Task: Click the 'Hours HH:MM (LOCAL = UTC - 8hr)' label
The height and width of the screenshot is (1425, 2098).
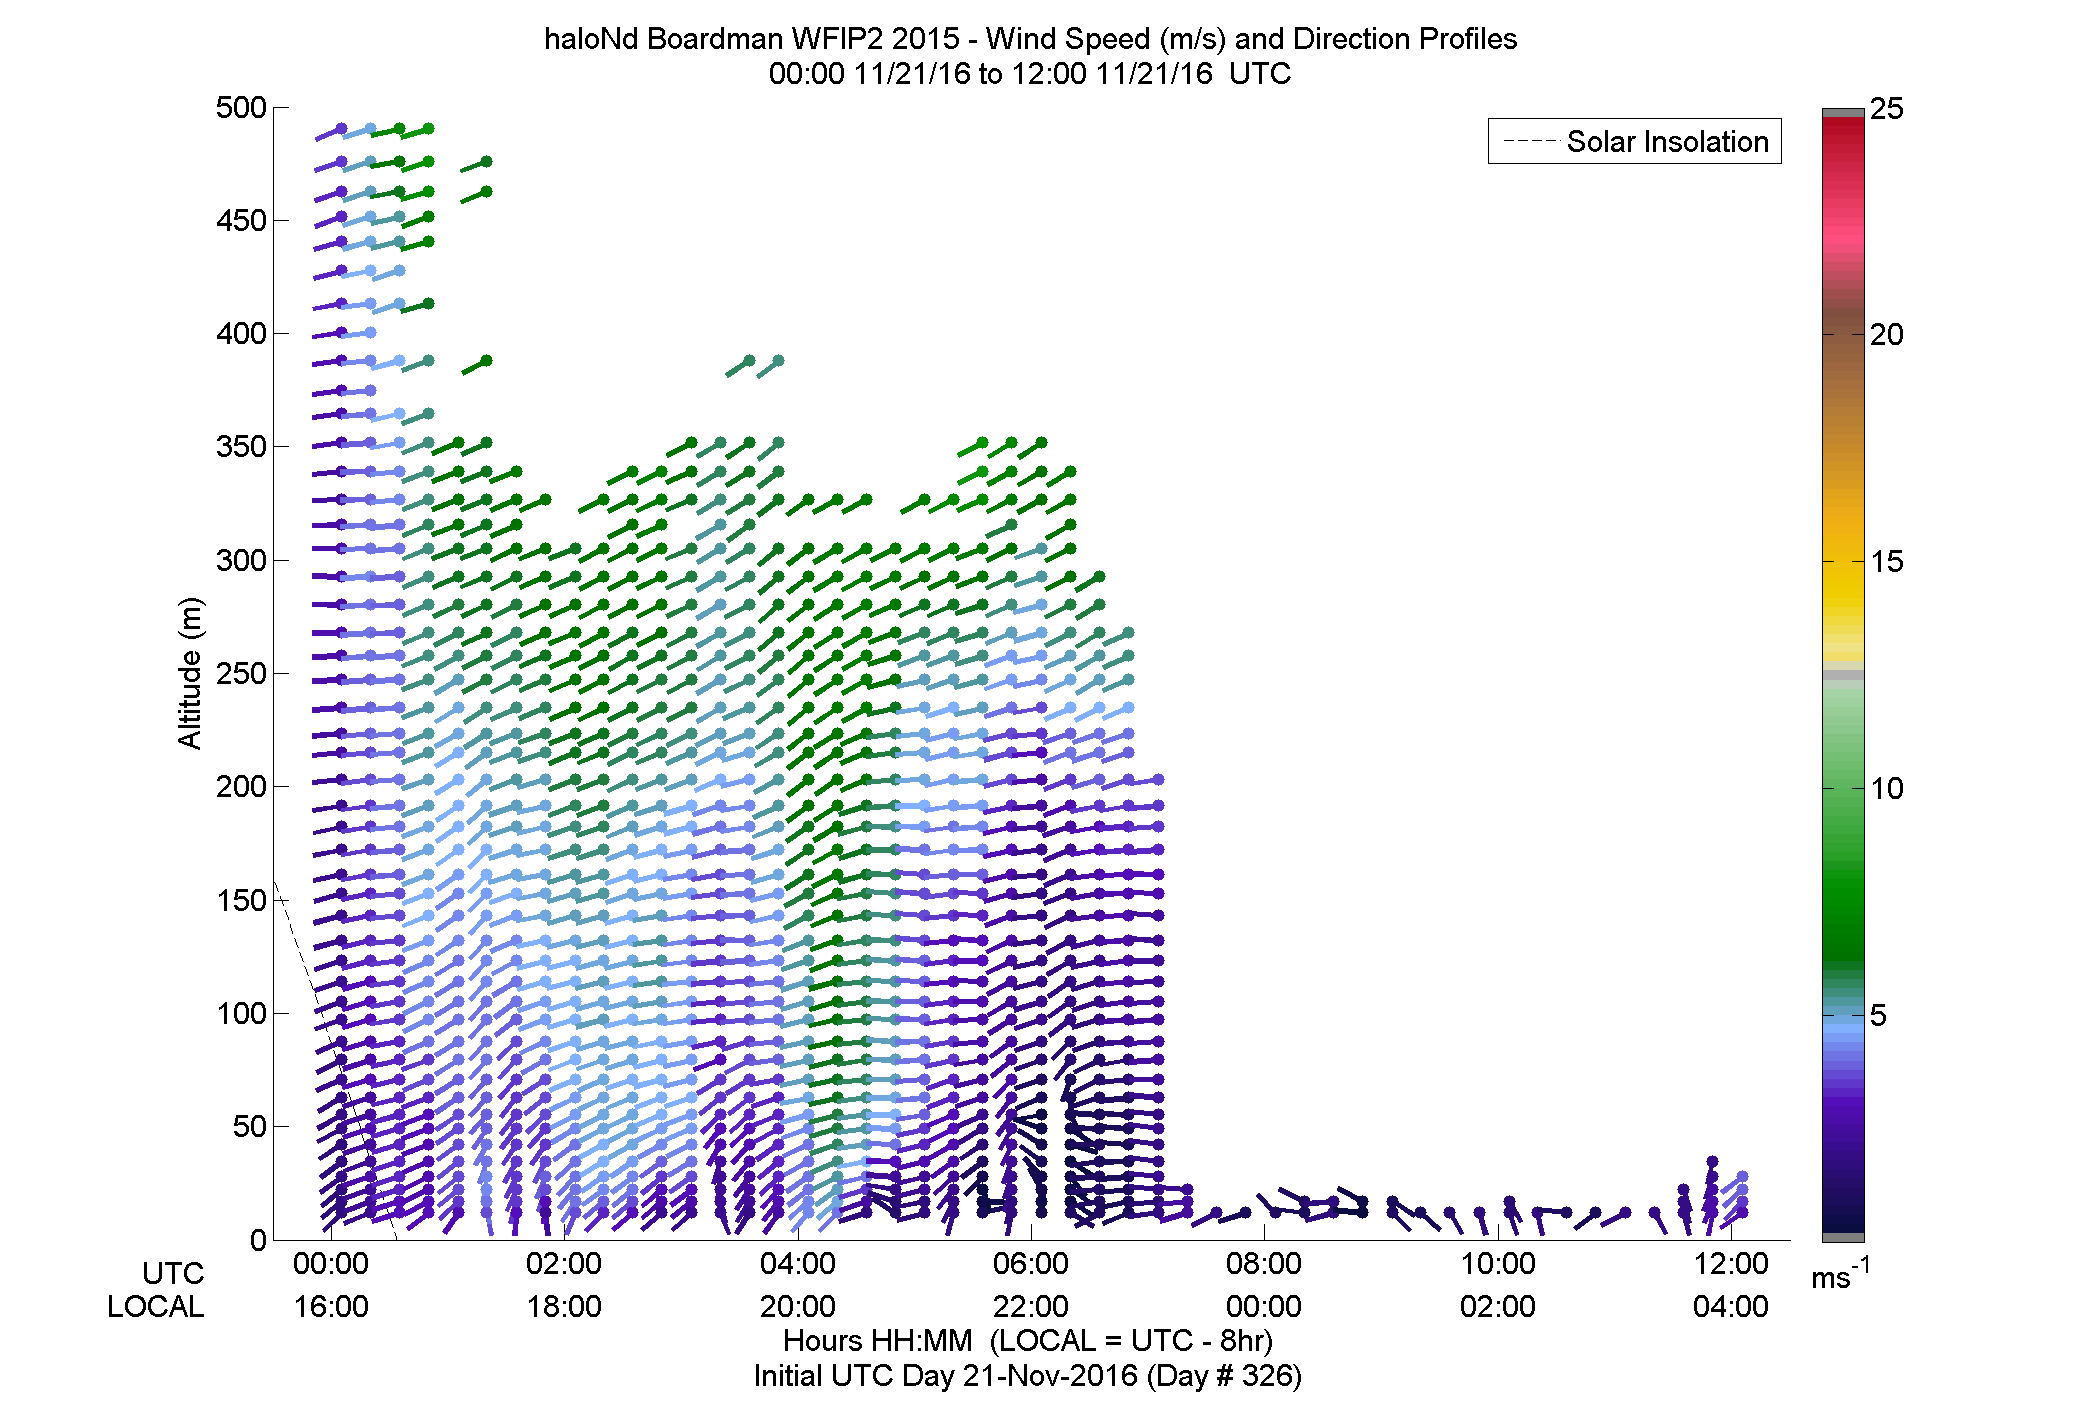Action: click(x=1028, y=1341)
